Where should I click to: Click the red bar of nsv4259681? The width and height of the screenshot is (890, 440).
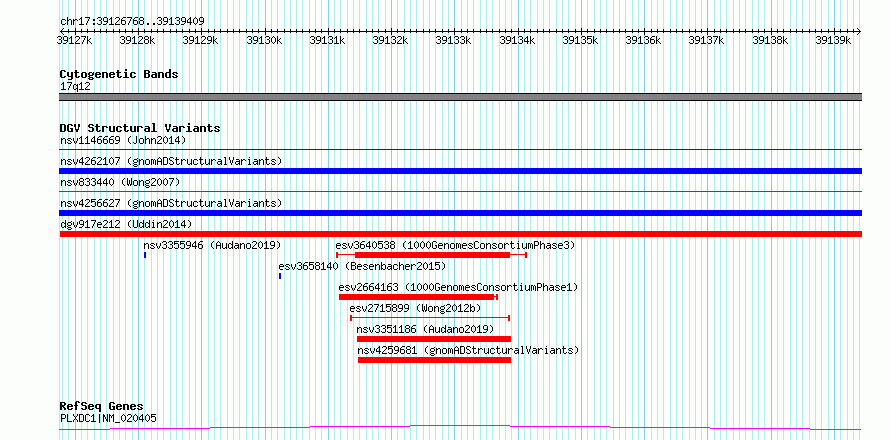coord(435,360)
